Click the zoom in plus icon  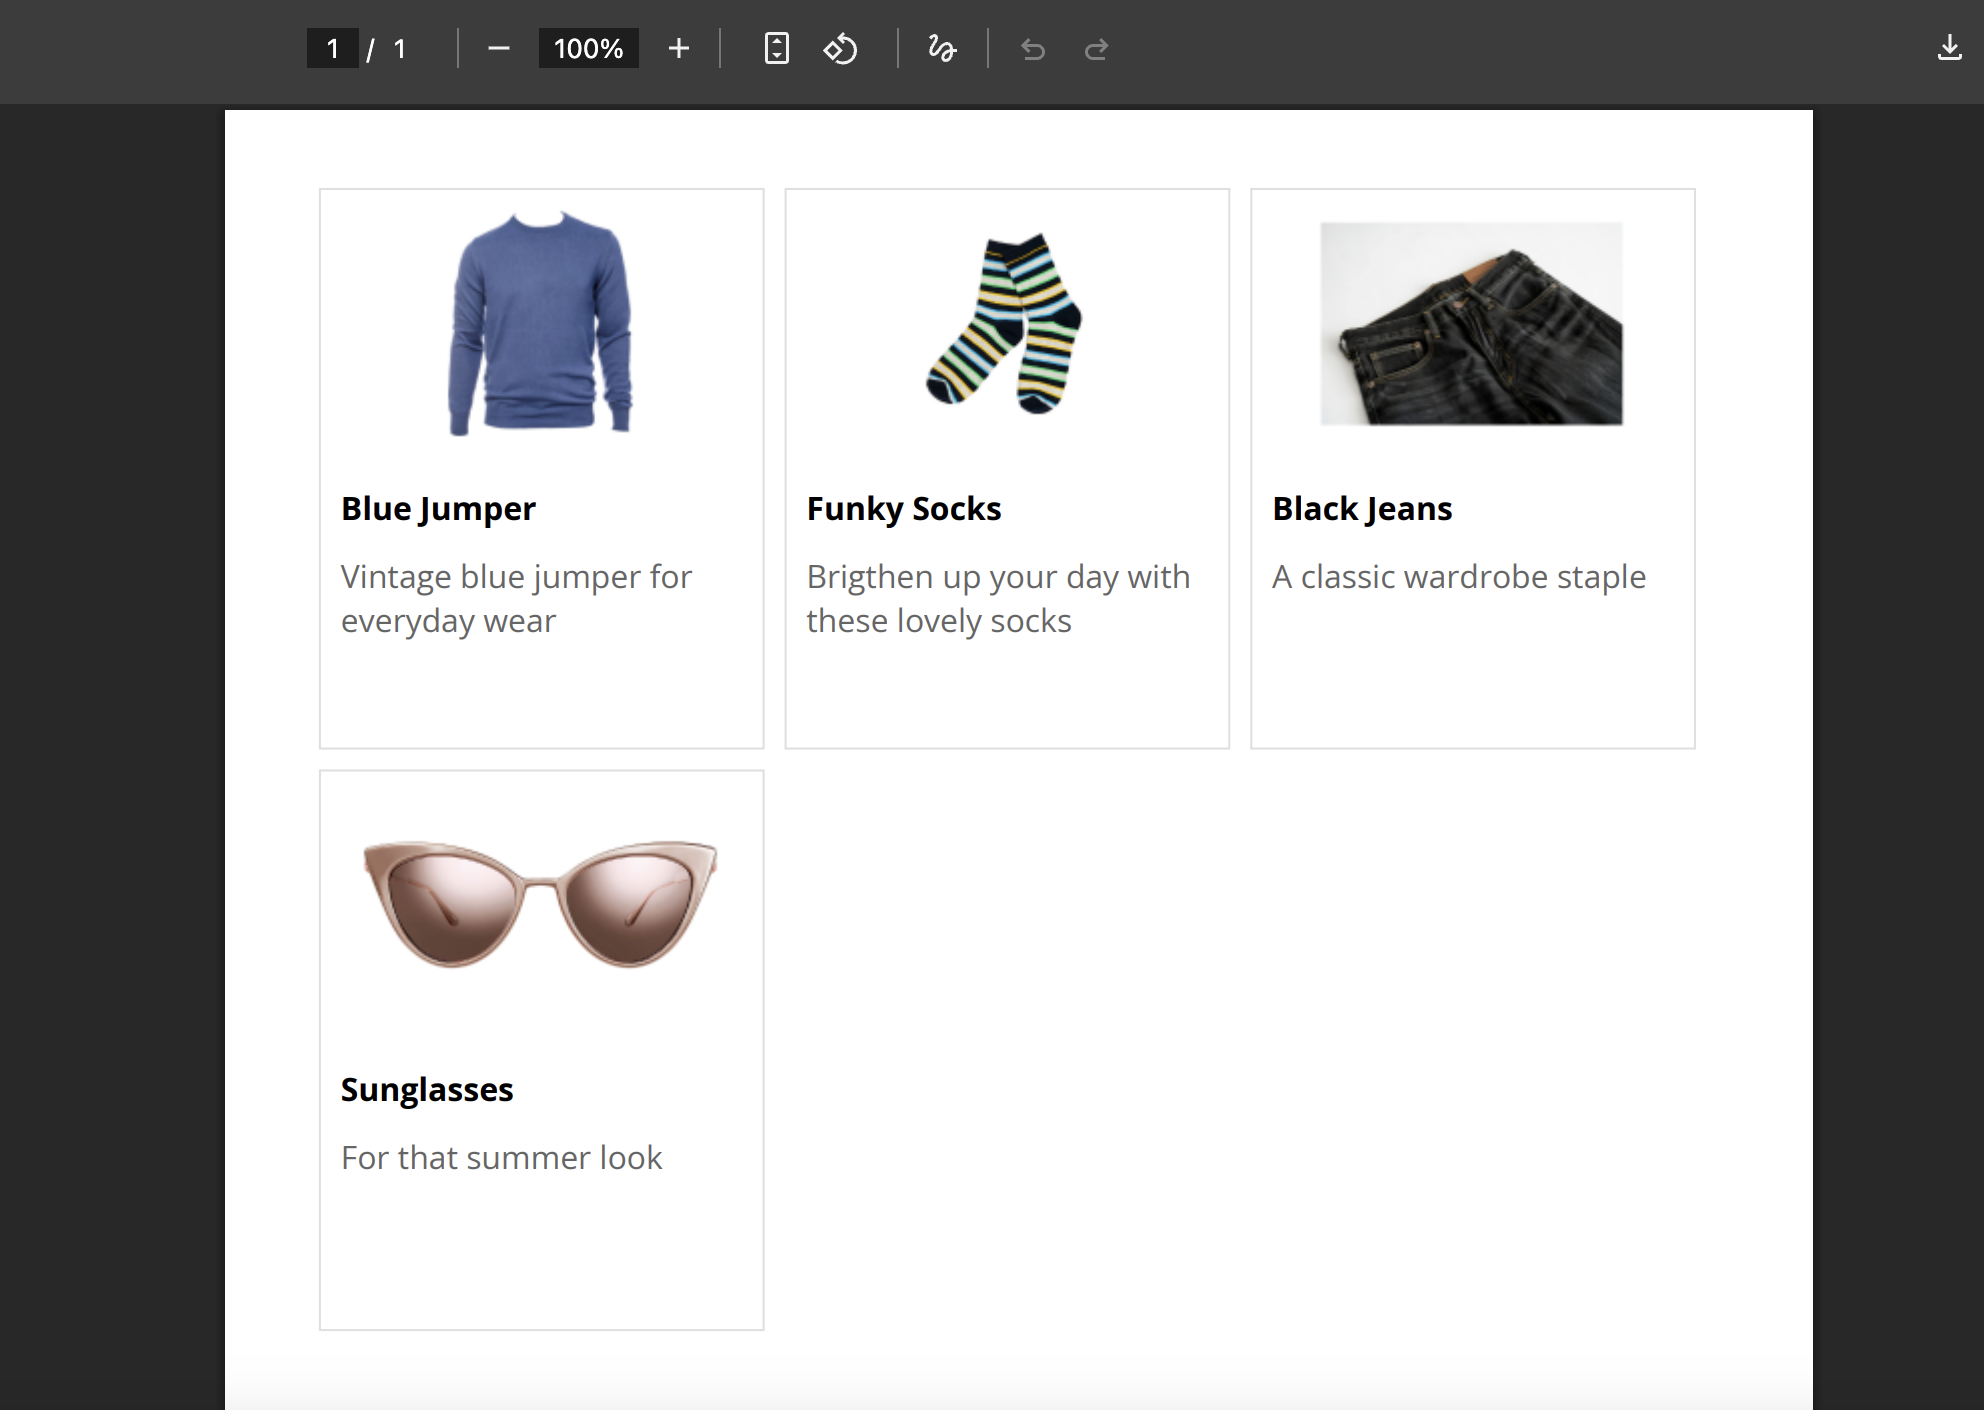click(679, 49)
